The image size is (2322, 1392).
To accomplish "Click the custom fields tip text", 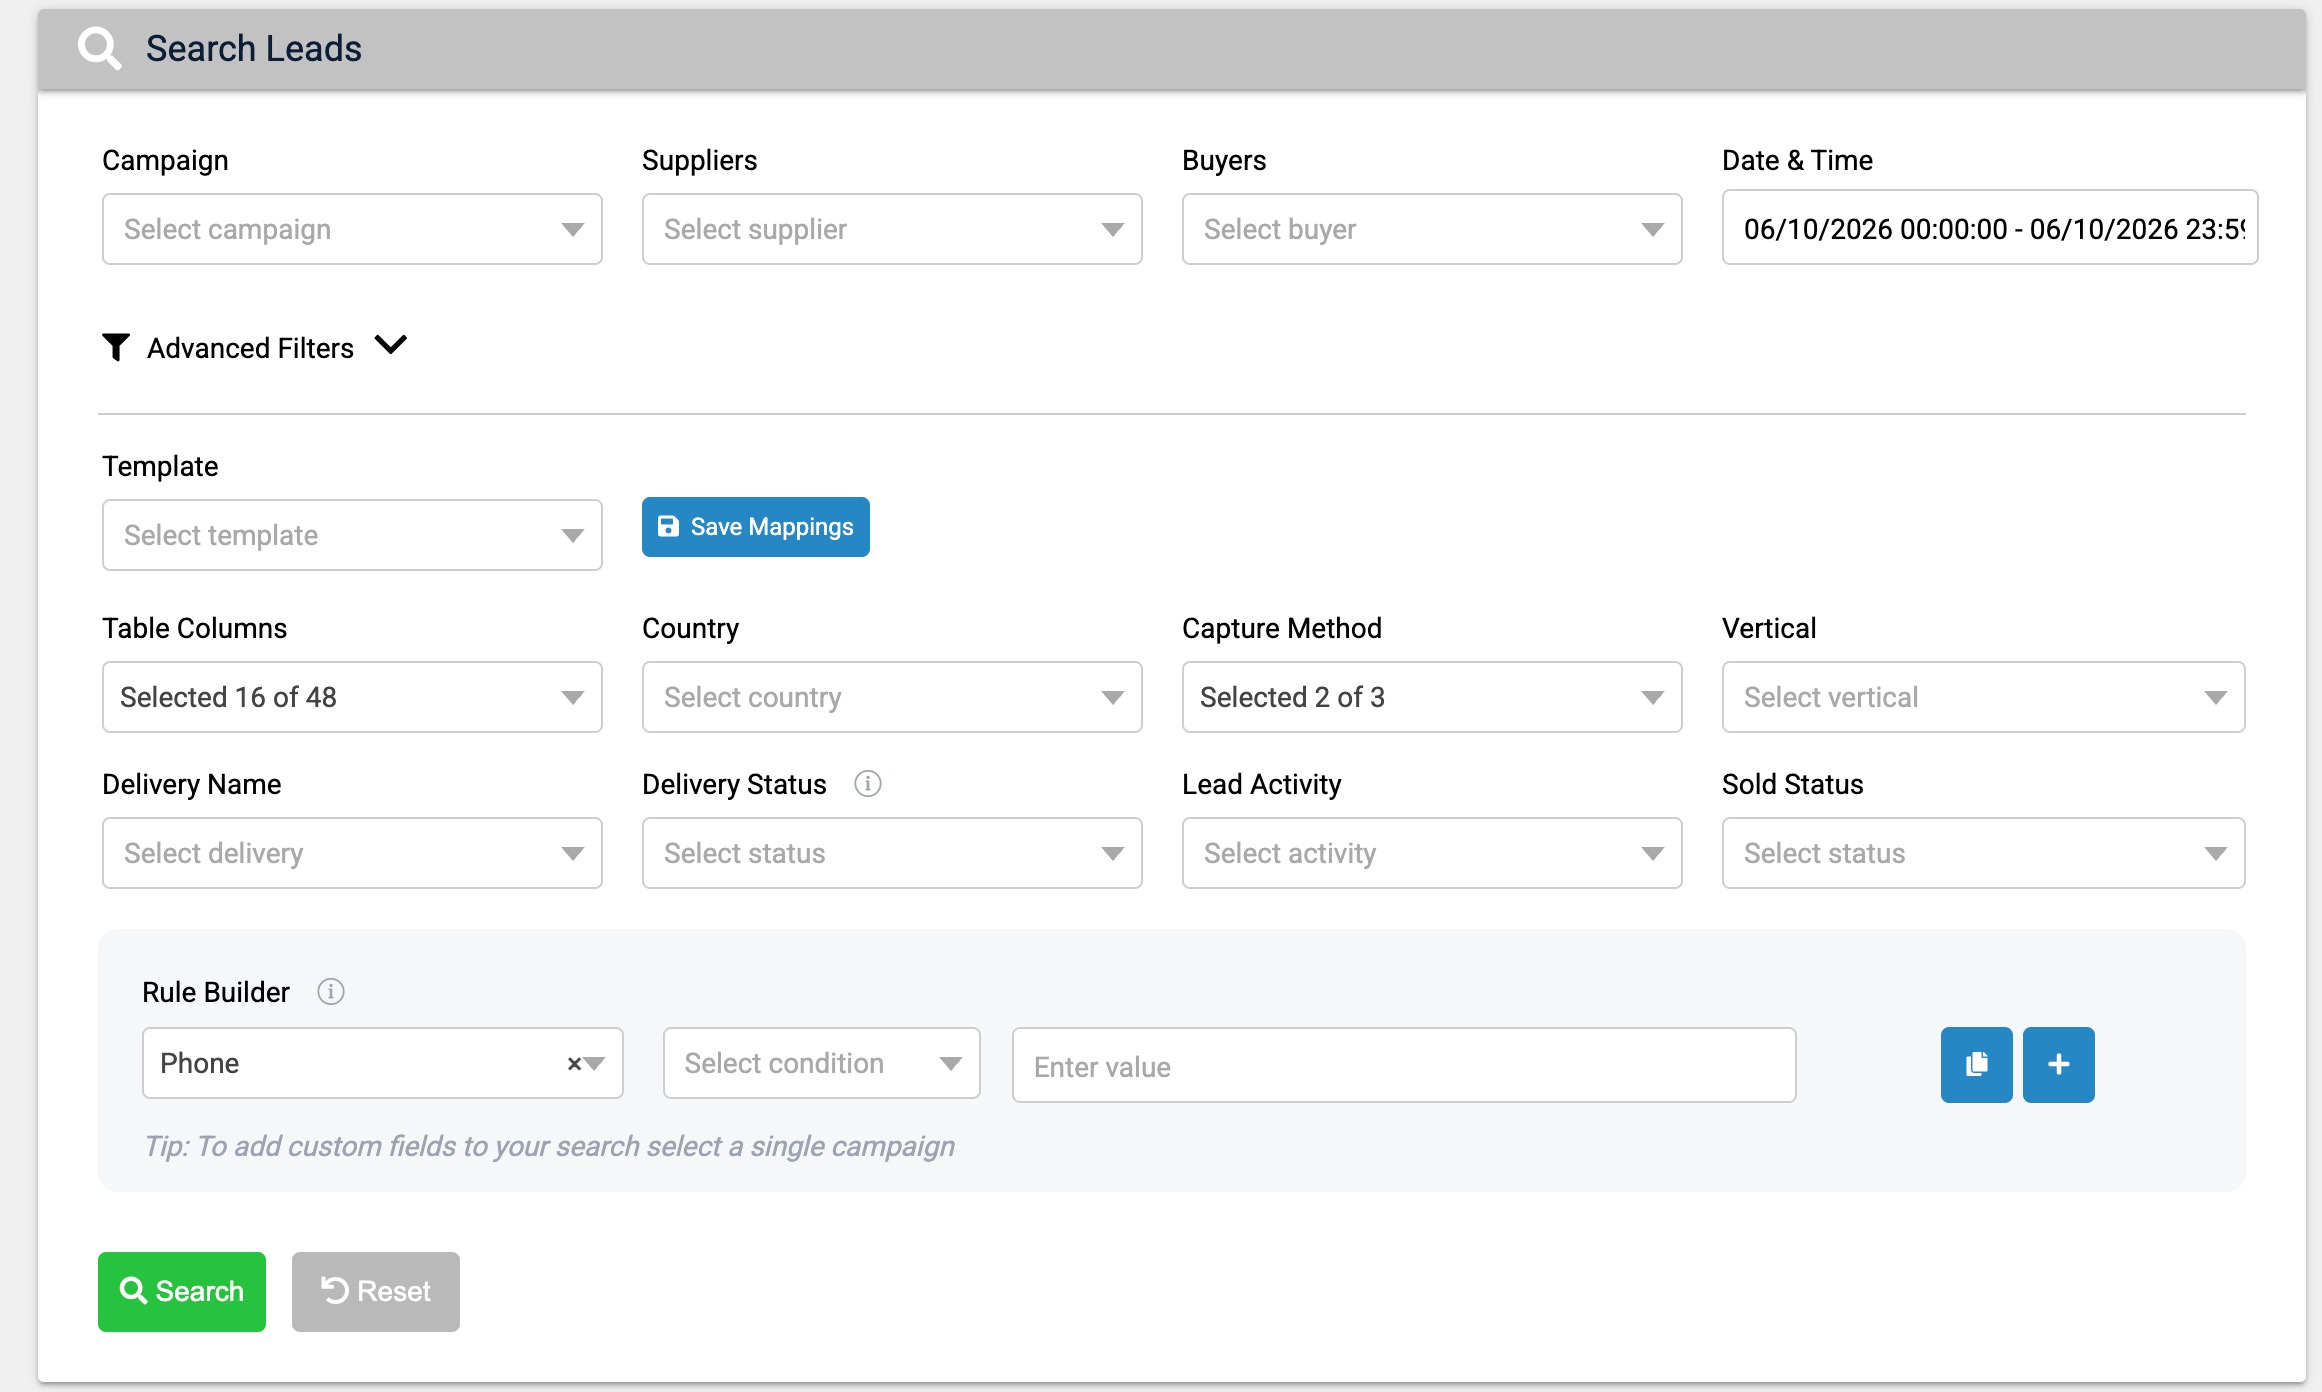I will pyautogui.click(x=549, y=1146).
